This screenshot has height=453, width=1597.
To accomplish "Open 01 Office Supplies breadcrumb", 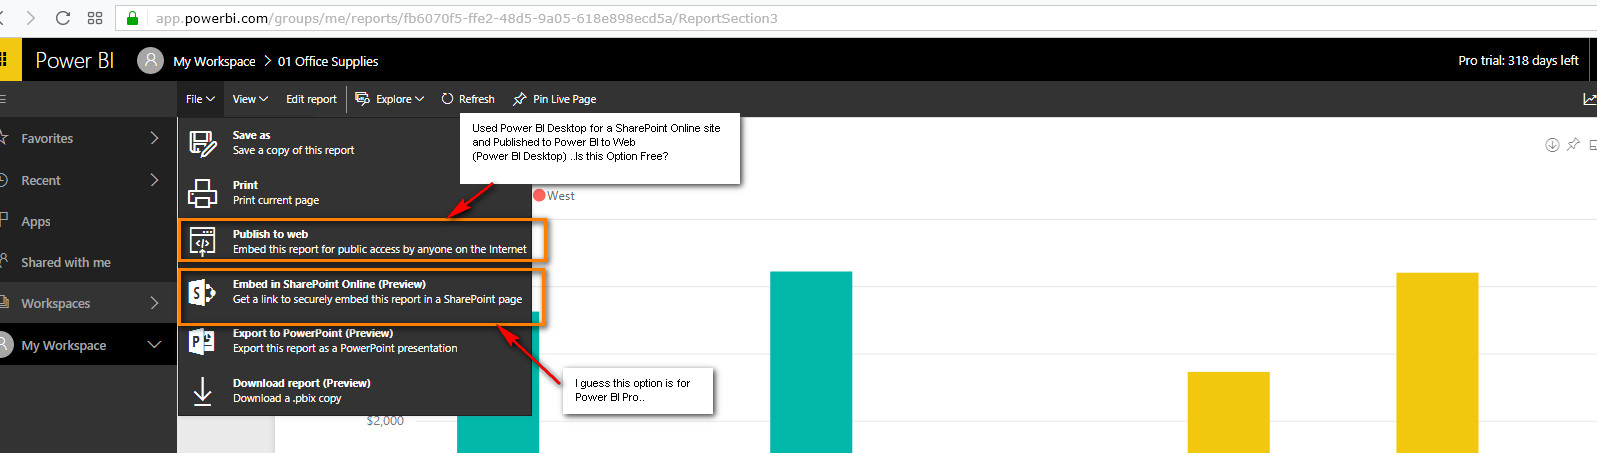I will point(328,61).
